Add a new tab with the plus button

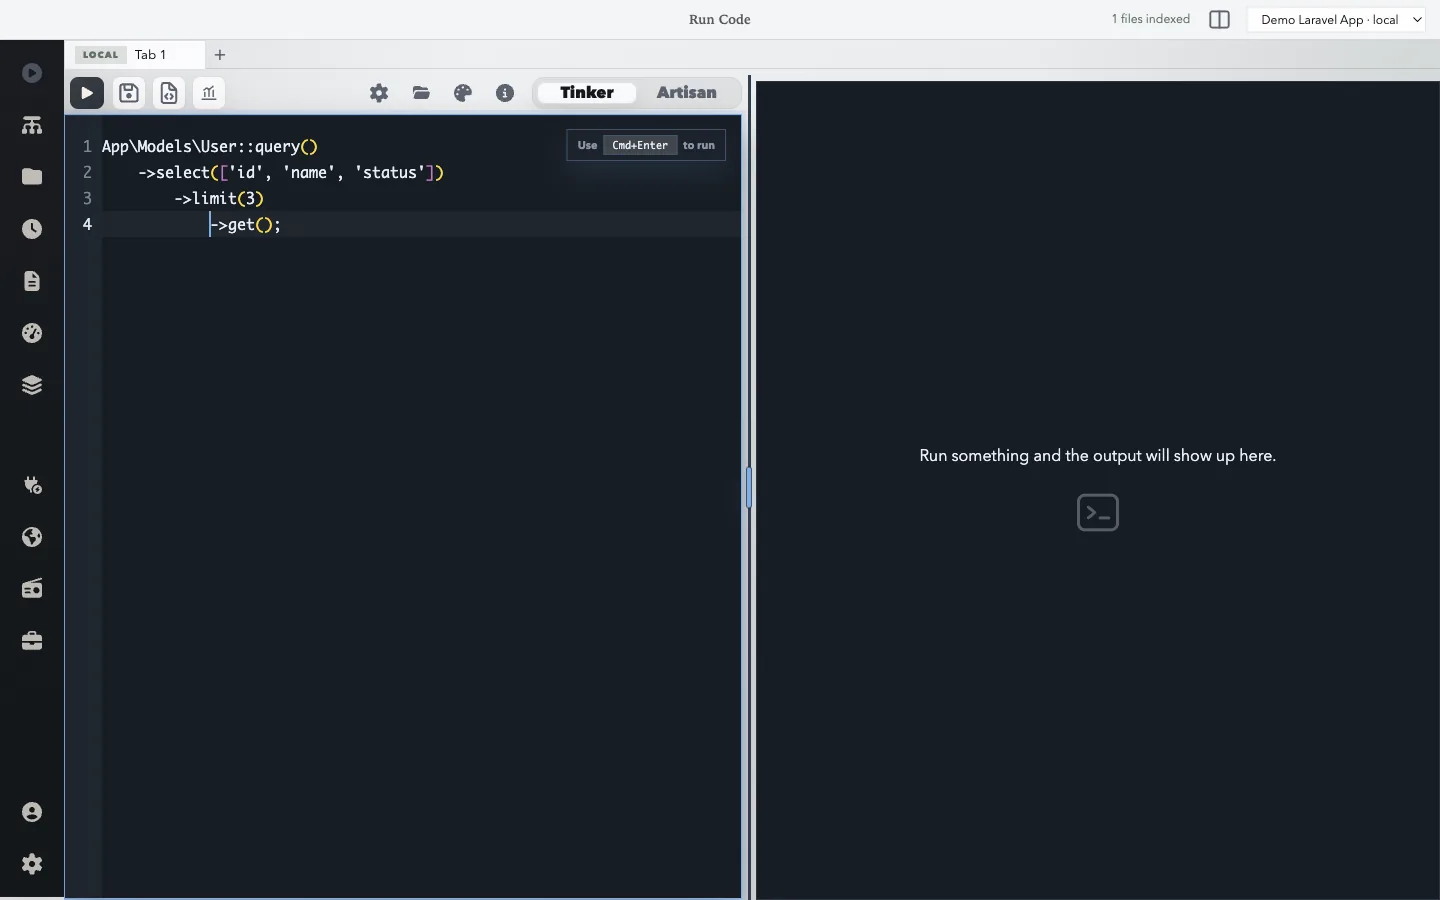220,55
